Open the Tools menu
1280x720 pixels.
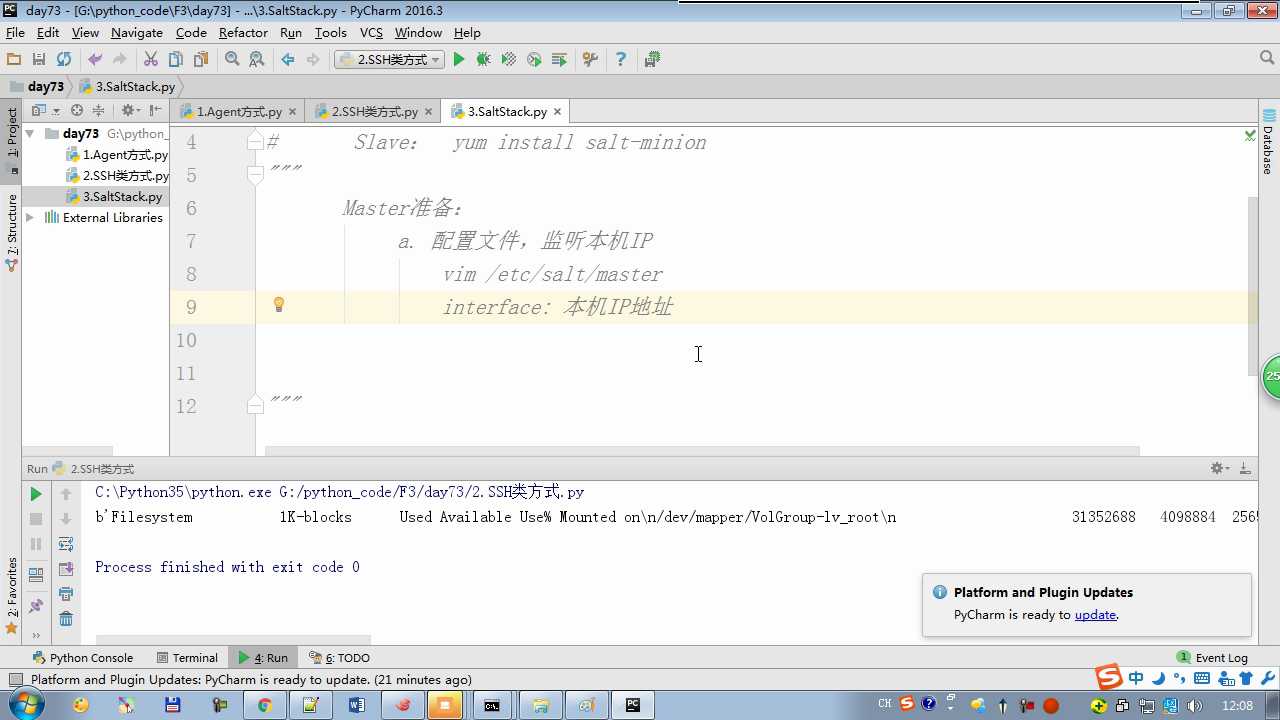[331, 33]
